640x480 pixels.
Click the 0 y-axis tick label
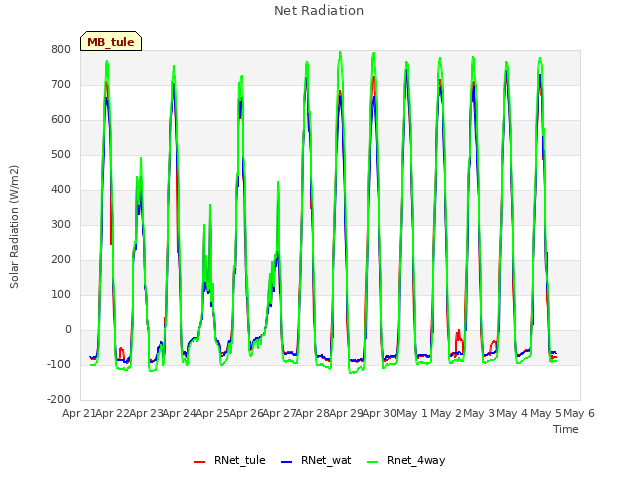[x=68, y=329]
